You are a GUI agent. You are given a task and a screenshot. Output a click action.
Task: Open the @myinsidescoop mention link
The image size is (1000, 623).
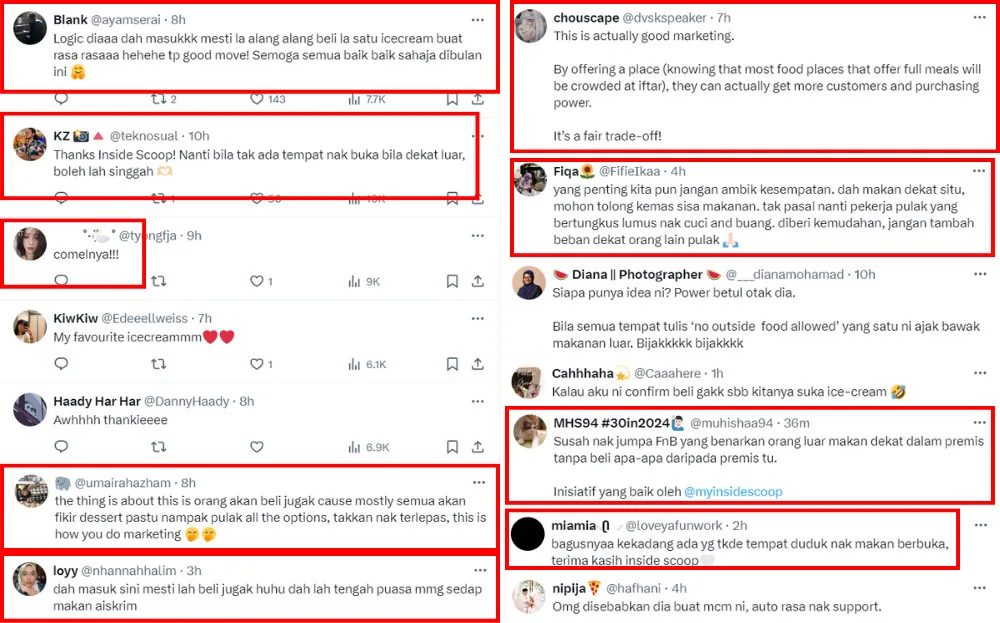click(734, 491)
